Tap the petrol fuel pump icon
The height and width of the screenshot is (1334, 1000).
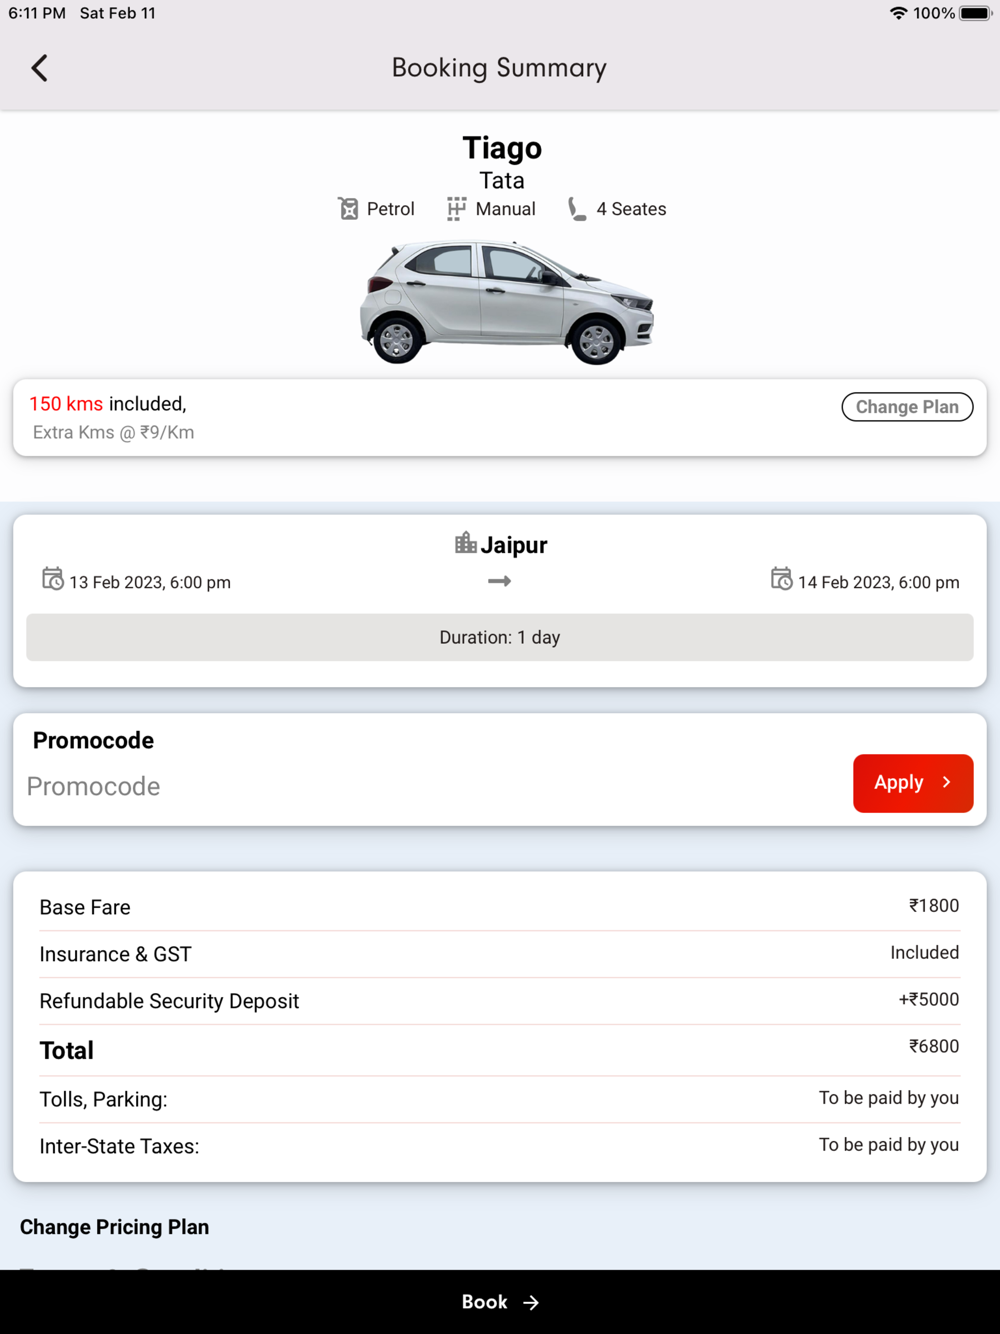click(x=348, y=208)
